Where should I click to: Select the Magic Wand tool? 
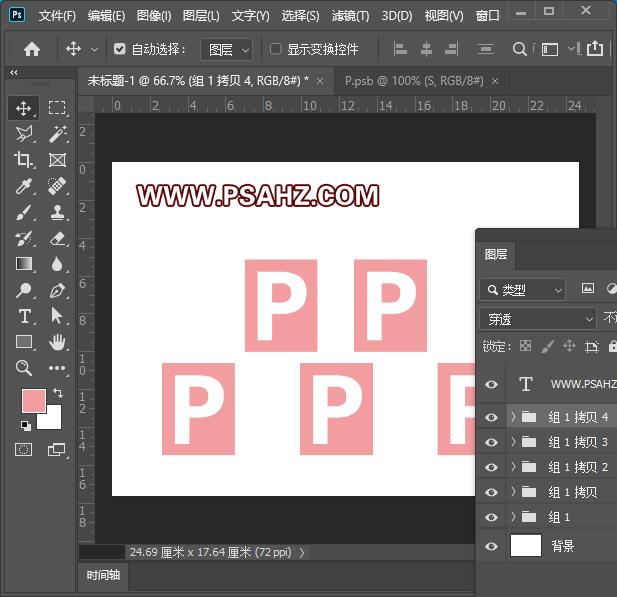coord(57,134)
